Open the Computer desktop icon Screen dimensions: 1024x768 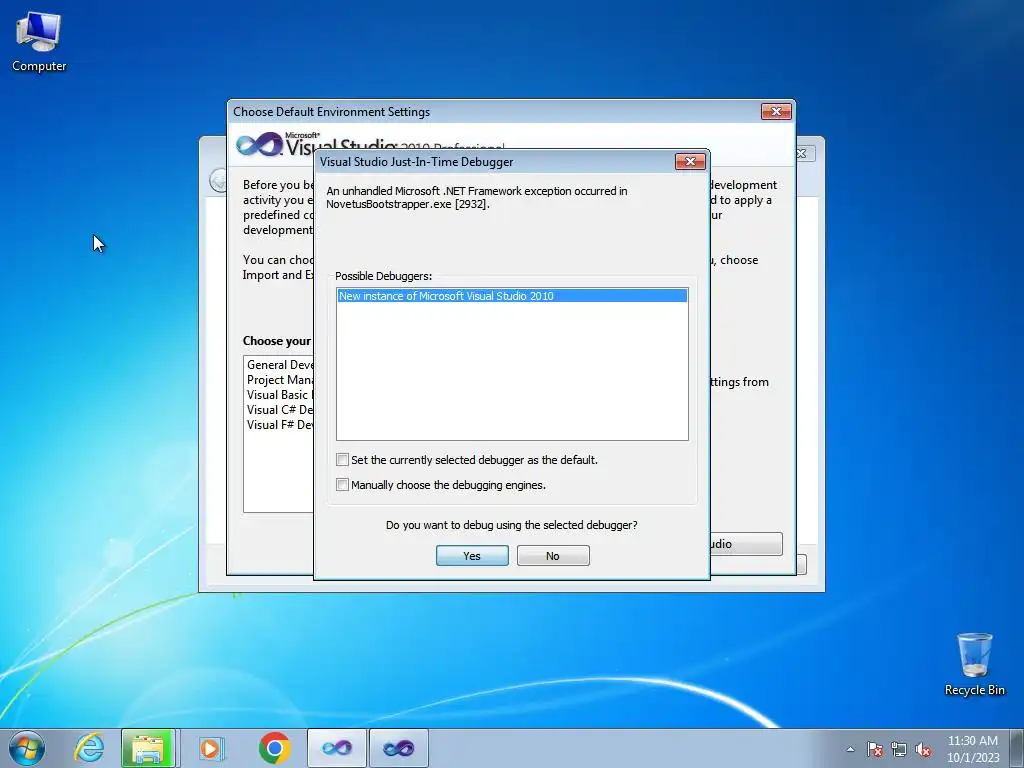click(x=39, y=40)
